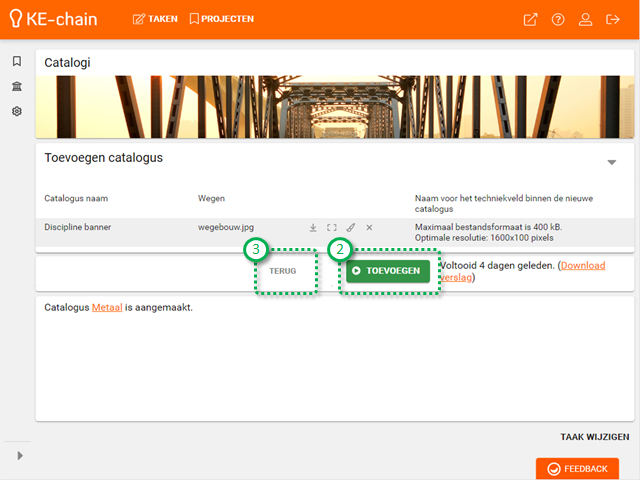Click the logout icon in header
Viewport: 640px width, 480px height.
click(x=613, y=19)
